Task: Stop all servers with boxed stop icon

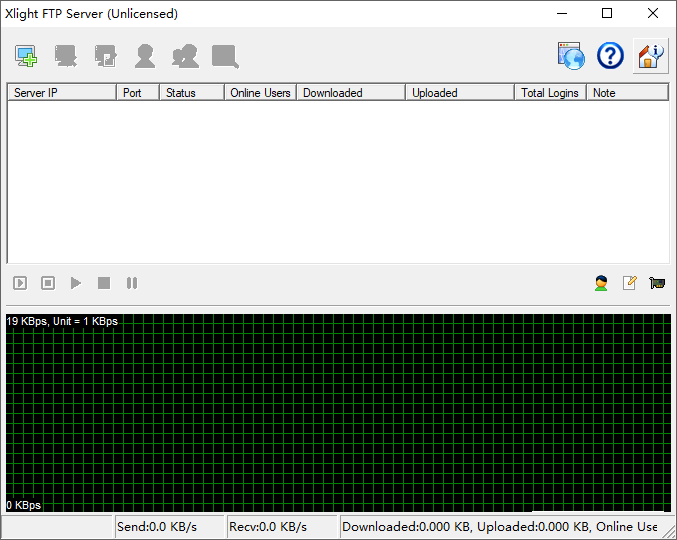Action: (x=48, y=283)
